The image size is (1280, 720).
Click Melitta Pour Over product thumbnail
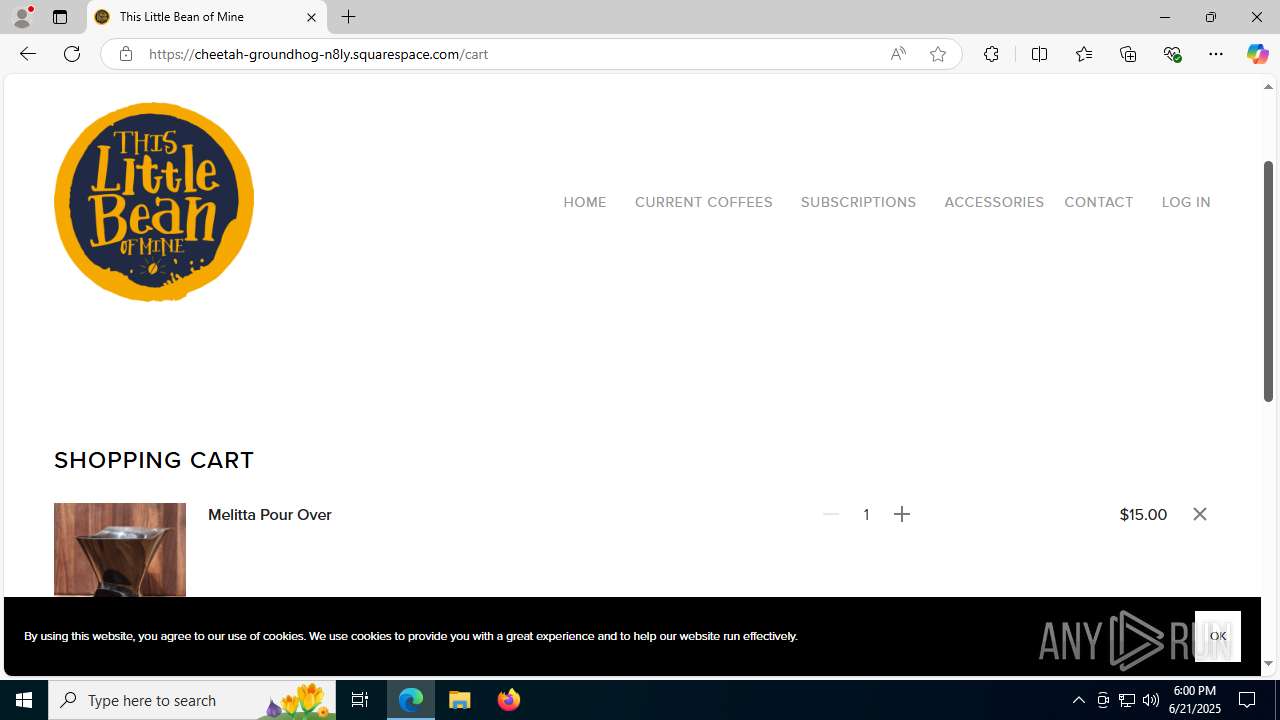(x=120, y=549)
